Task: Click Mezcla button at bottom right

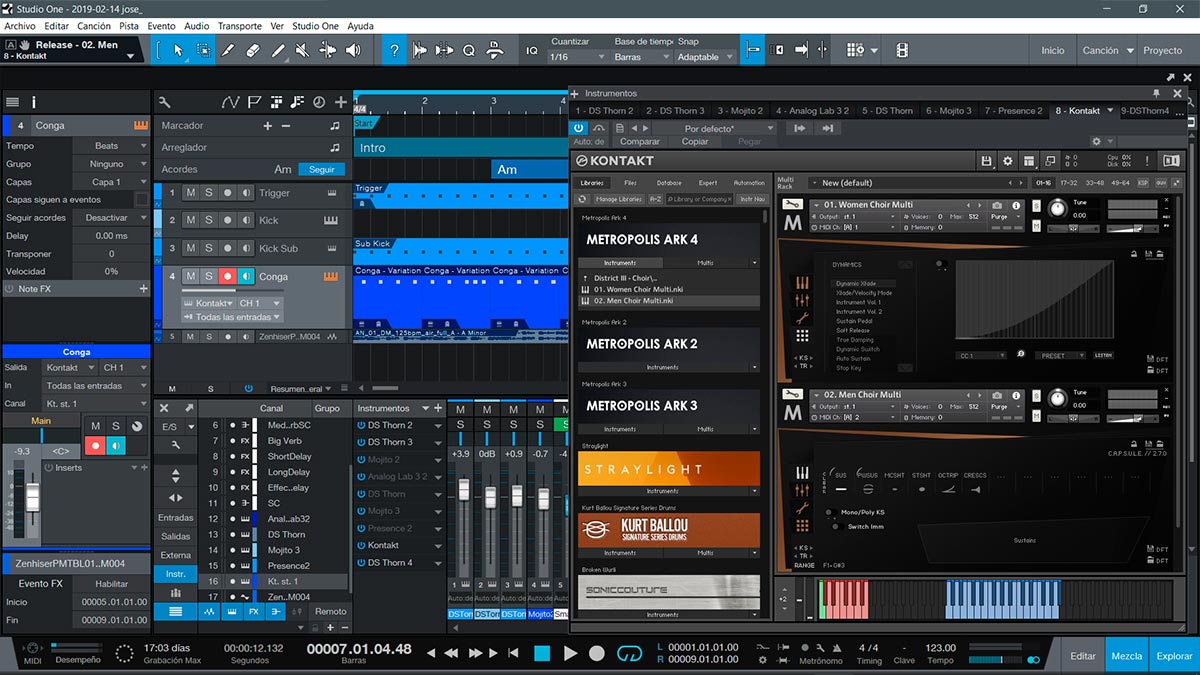Action: (1127, 656)
